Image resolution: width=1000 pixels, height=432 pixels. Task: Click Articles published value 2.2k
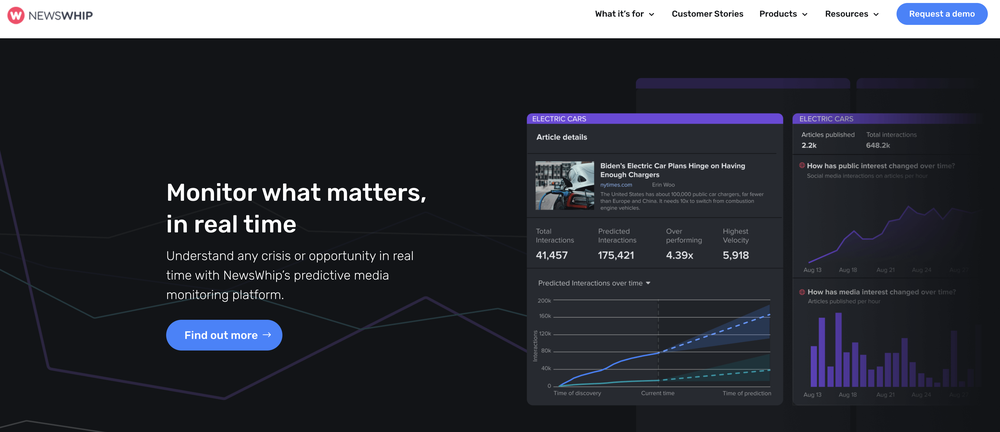tap(809, 145)
